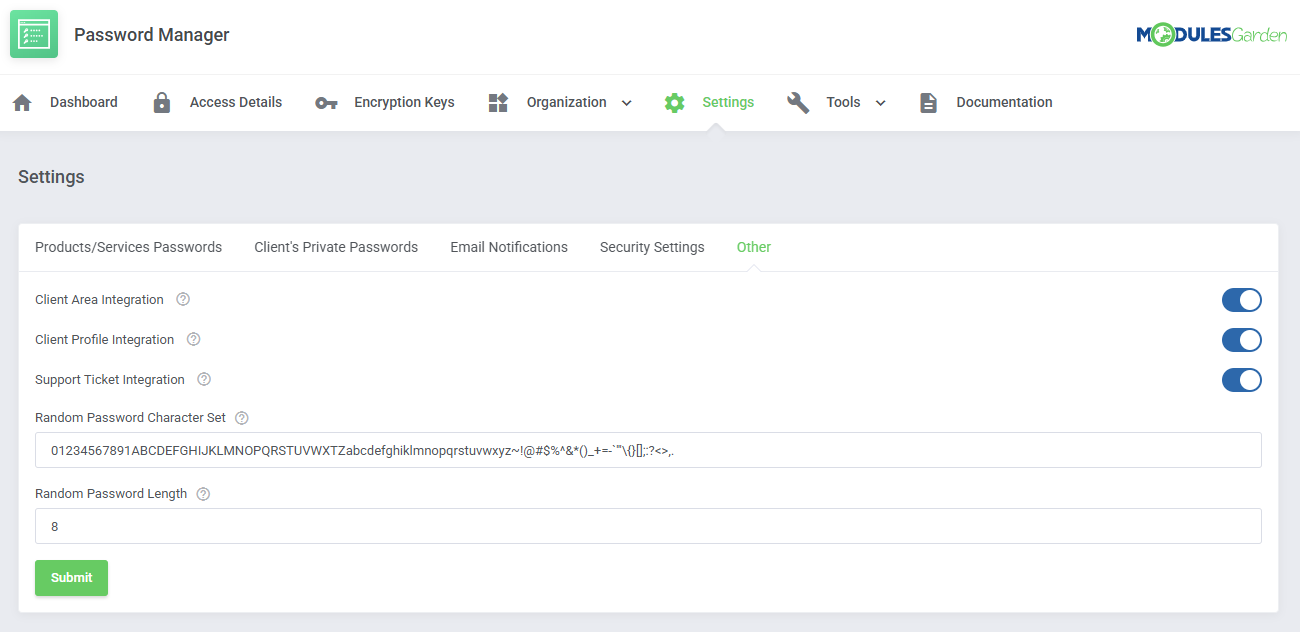The image size is (1300, 632).
Task: Visit the ModulesGarden logo link
Action: click(x=1211, y=35)
